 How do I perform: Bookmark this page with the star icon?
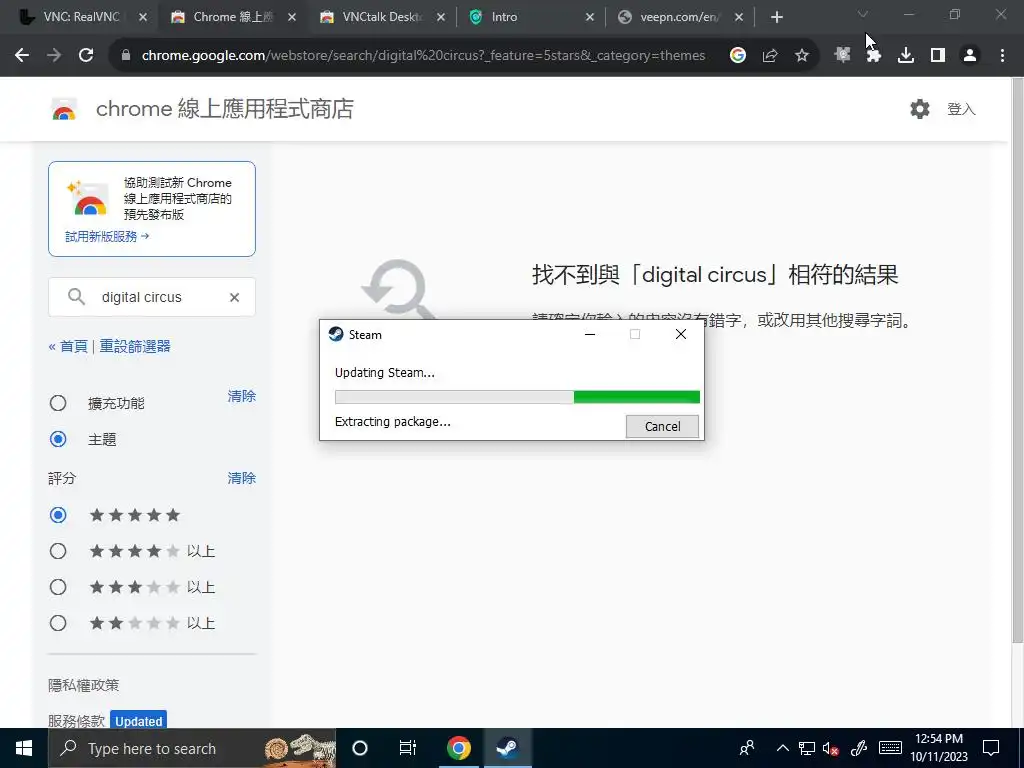click(802, 56)
